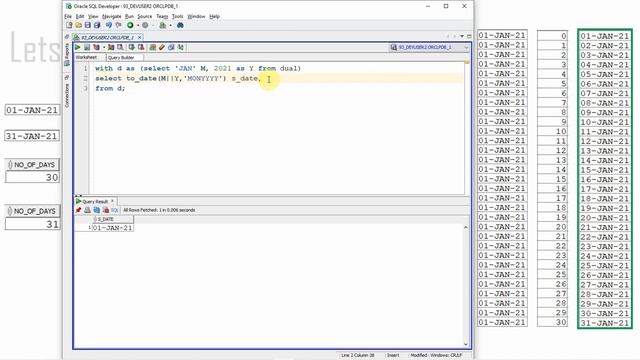Click the green Back navigation icon
640x360 pixels.
pyautogui.click(x=130, y=25)
